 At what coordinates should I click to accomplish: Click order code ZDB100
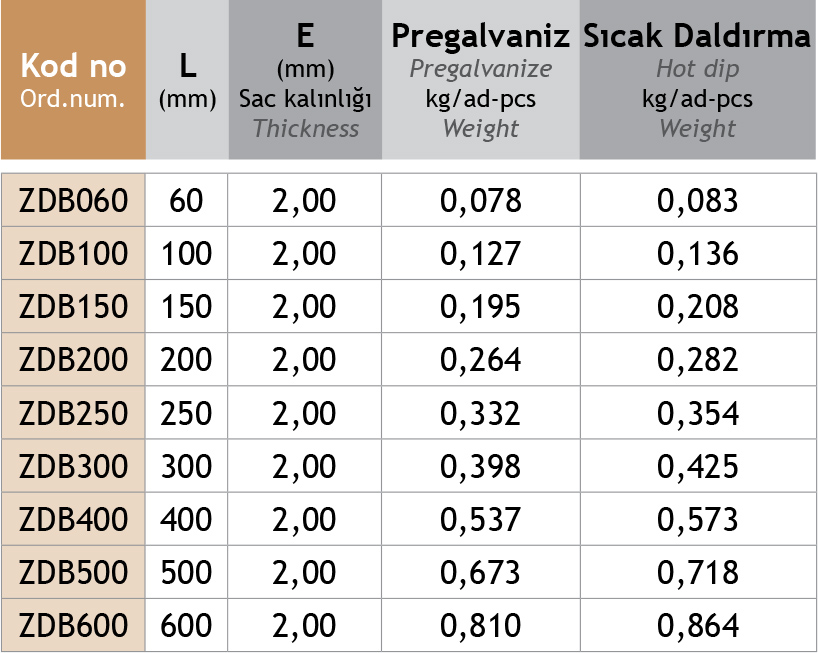point(74,254)
